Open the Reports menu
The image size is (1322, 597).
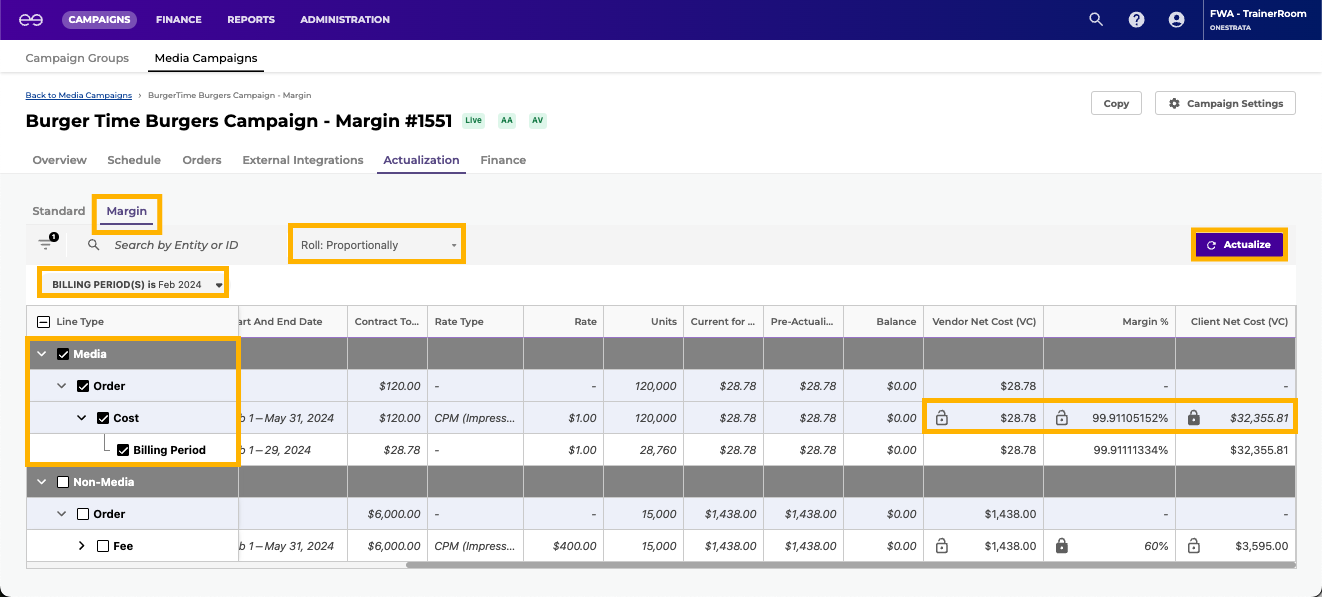250,19
